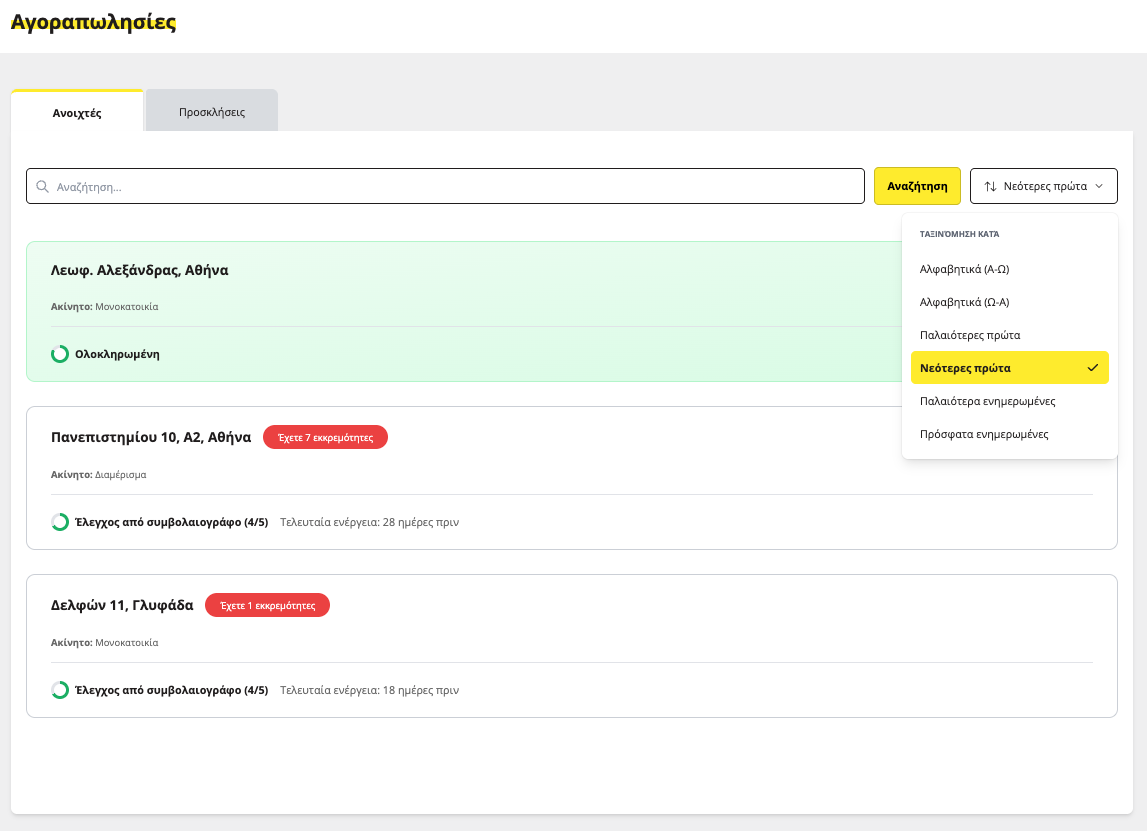The image size is (1147, 831).
Task: Click Τελευταία ενέργεια: 18 ημέρες πριν
Action: point(369,690)
